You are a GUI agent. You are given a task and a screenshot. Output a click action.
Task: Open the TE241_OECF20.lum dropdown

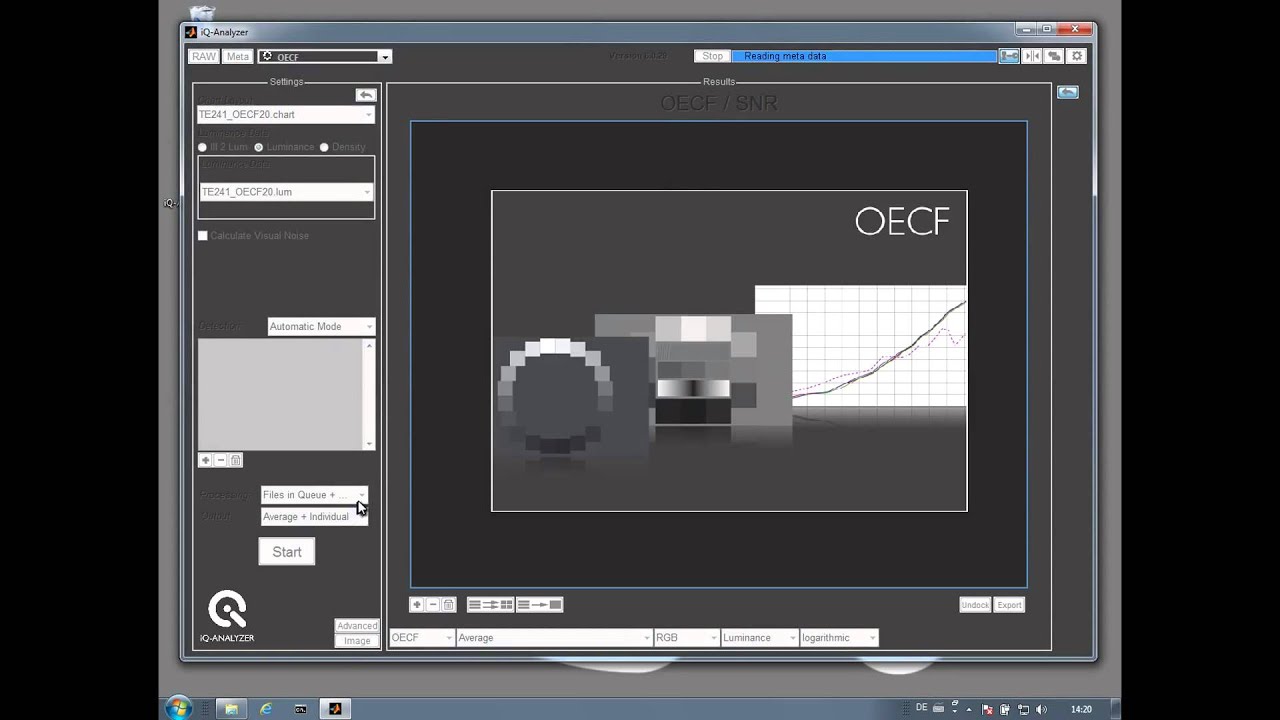[286, 192]
